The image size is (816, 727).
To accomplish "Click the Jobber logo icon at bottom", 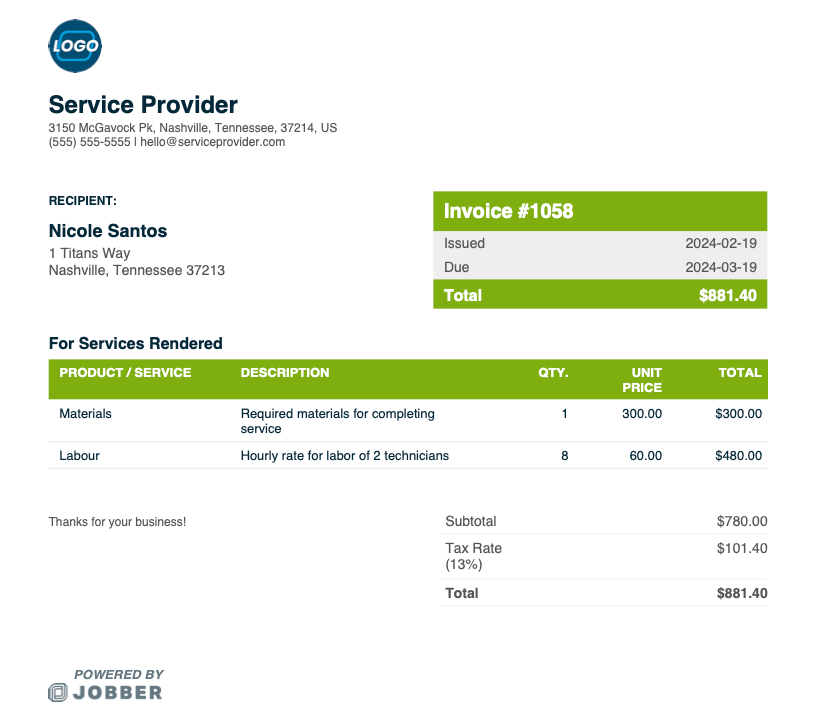I will [x=58, y=692].
